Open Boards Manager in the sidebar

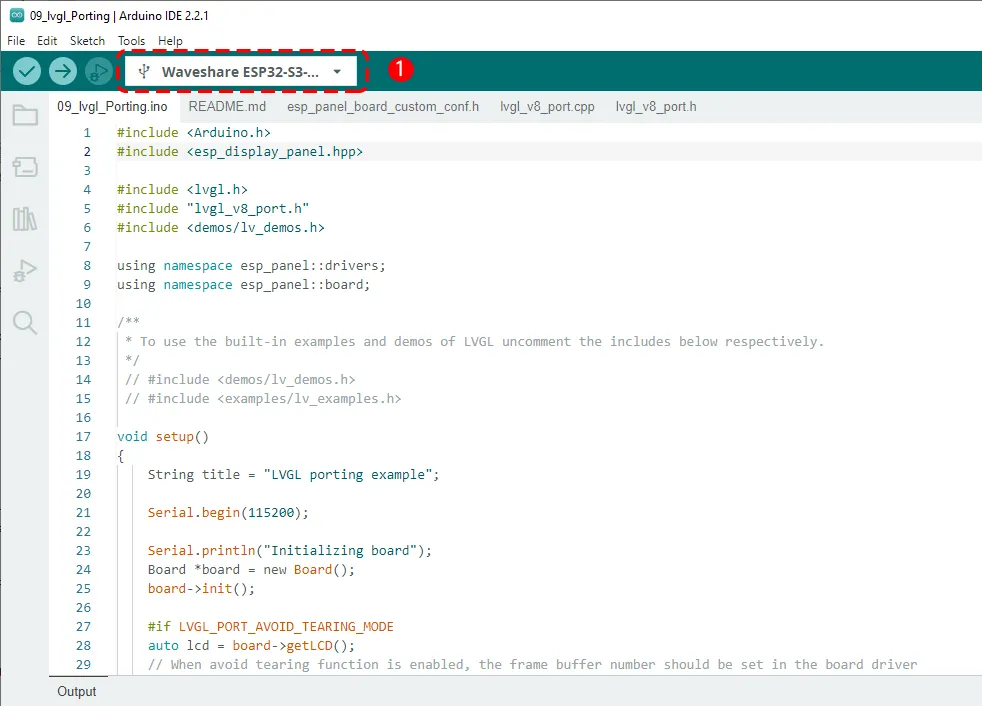tap(25, 167)
